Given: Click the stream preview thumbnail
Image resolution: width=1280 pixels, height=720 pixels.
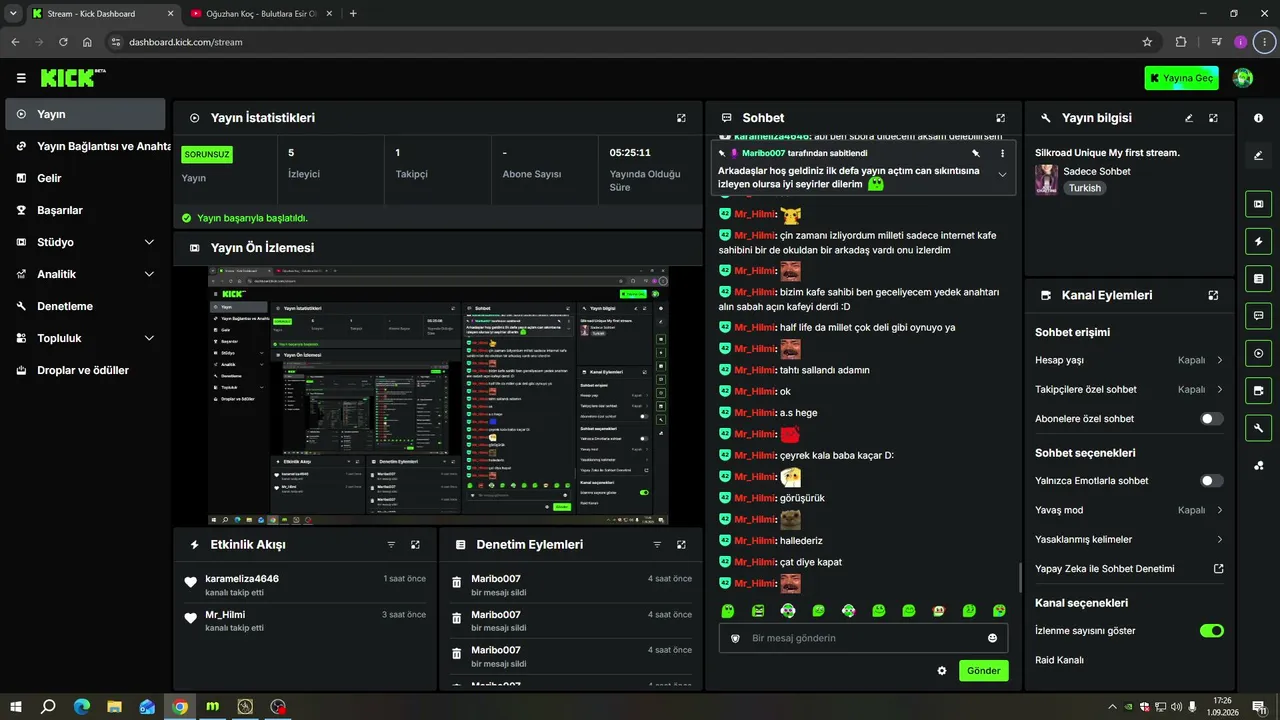Looking at the screenshot, I should point(439,395).
